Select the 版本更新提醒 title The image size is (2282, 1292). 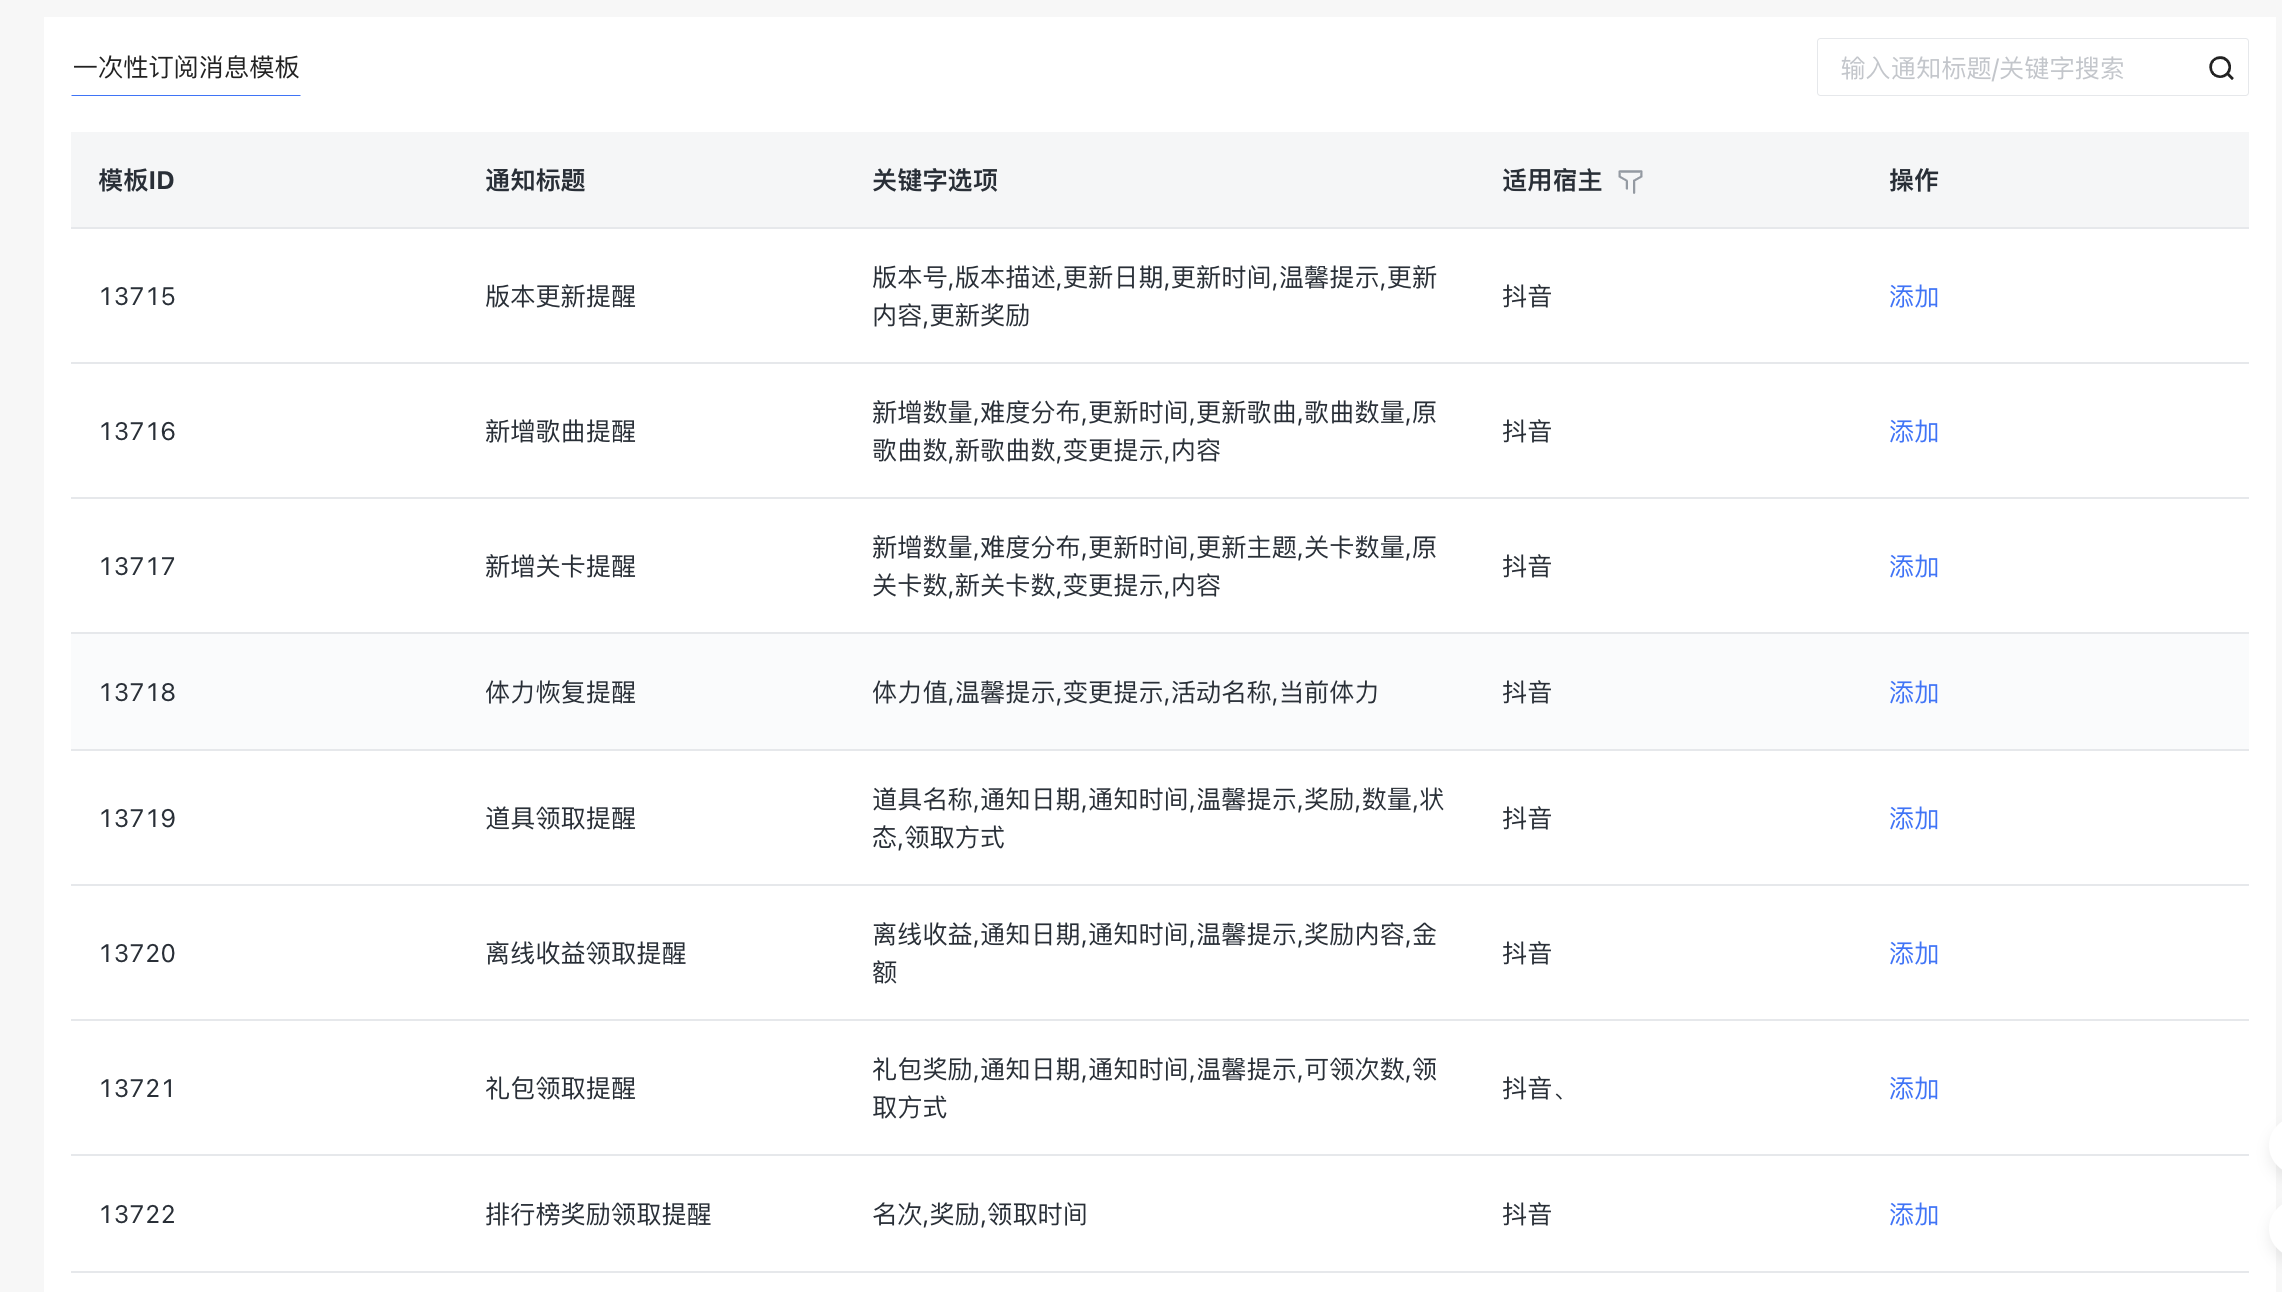[x=560, y=296]
